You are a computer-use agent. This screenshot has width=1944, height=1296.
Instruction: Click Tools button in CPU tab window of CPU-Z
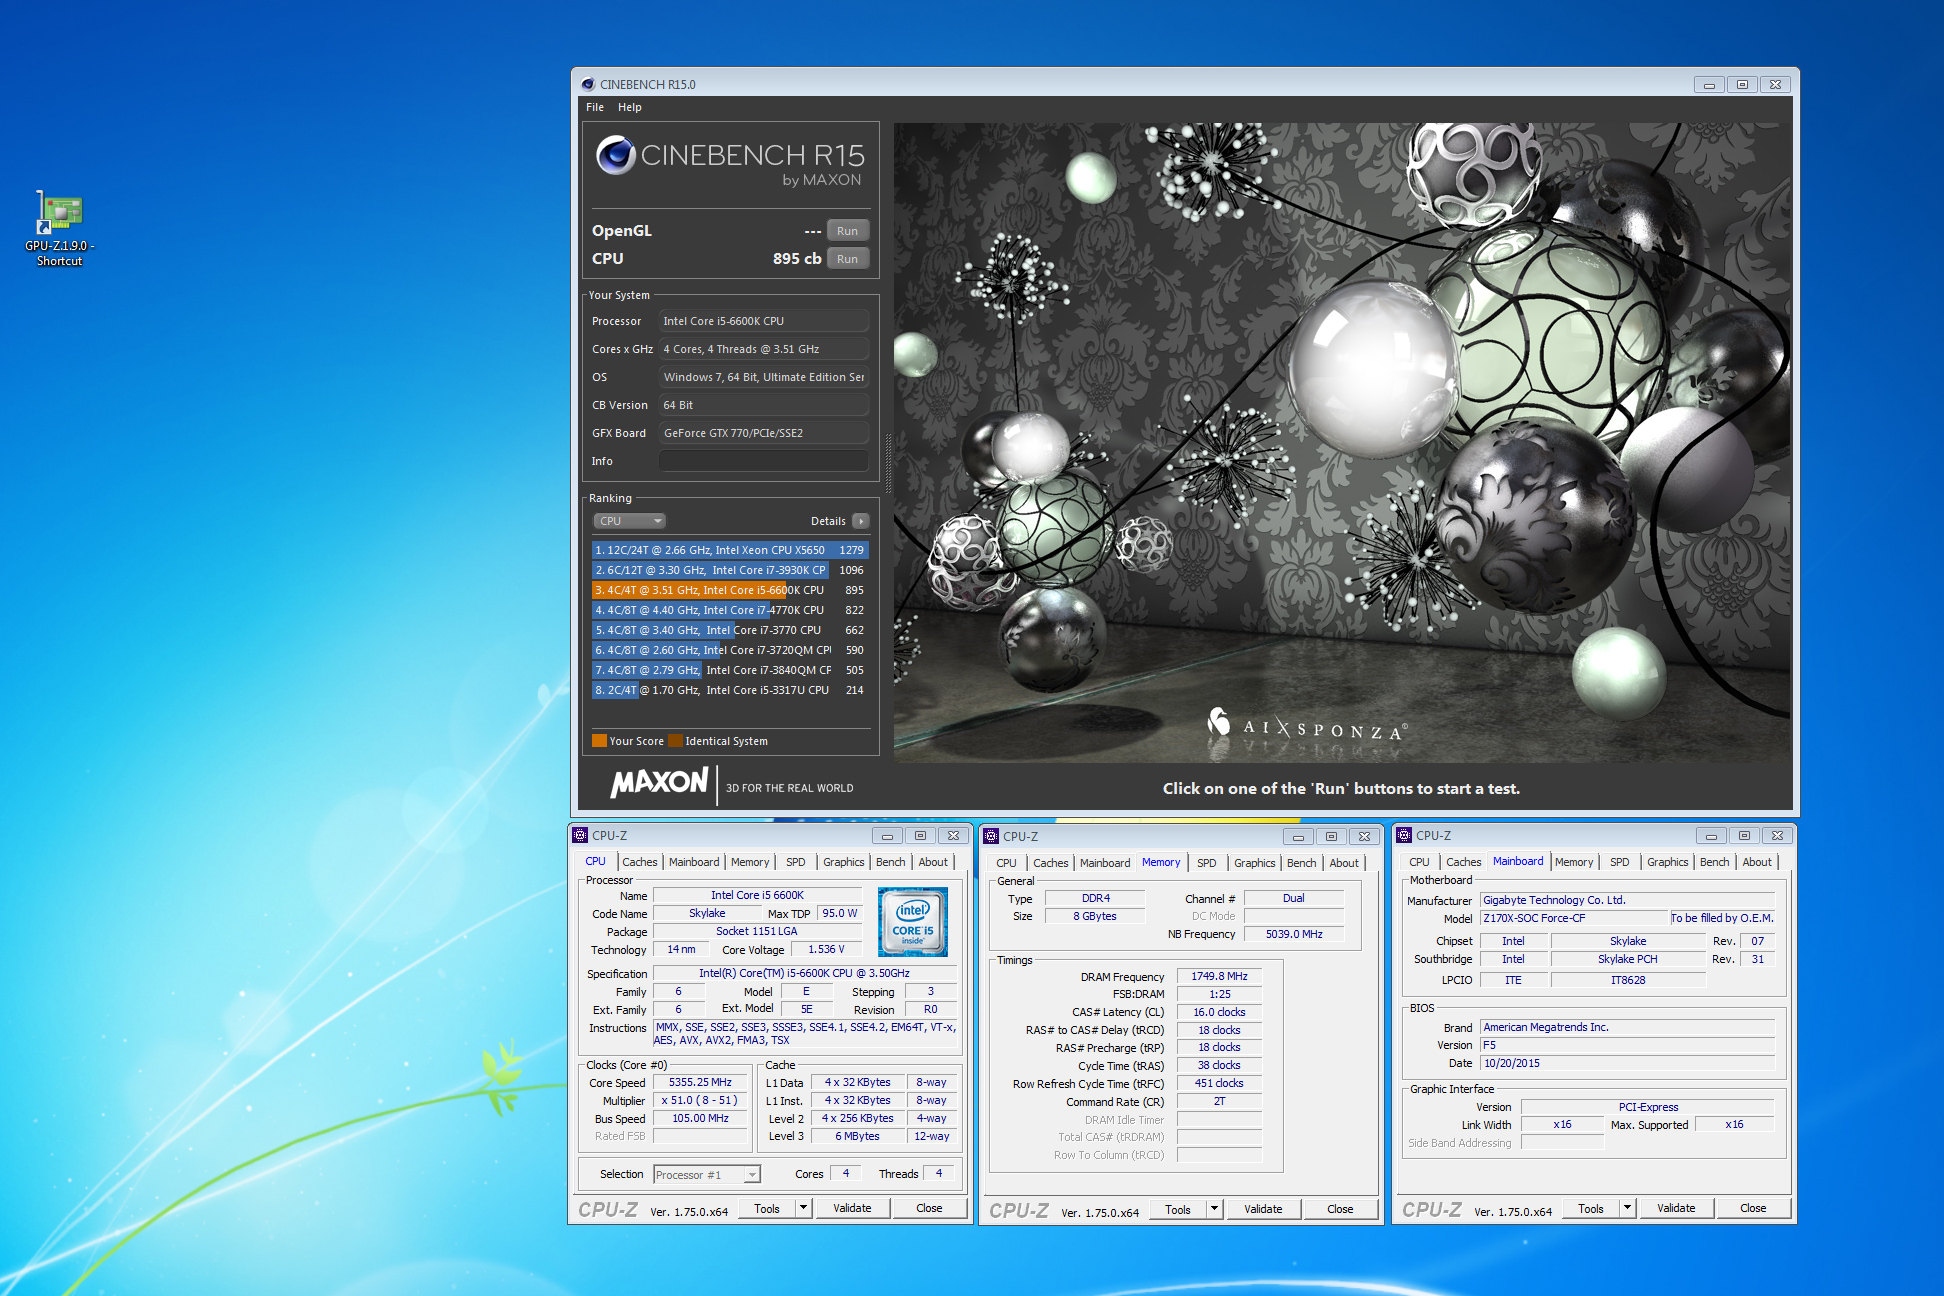(x=767, y=1208)
